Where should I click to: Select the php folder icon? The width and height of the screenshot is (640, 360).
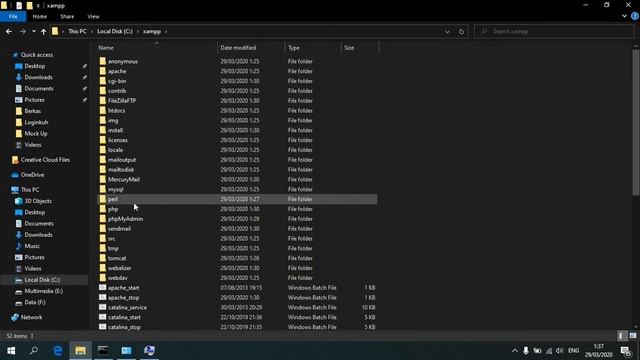click(x=102, y=209)
